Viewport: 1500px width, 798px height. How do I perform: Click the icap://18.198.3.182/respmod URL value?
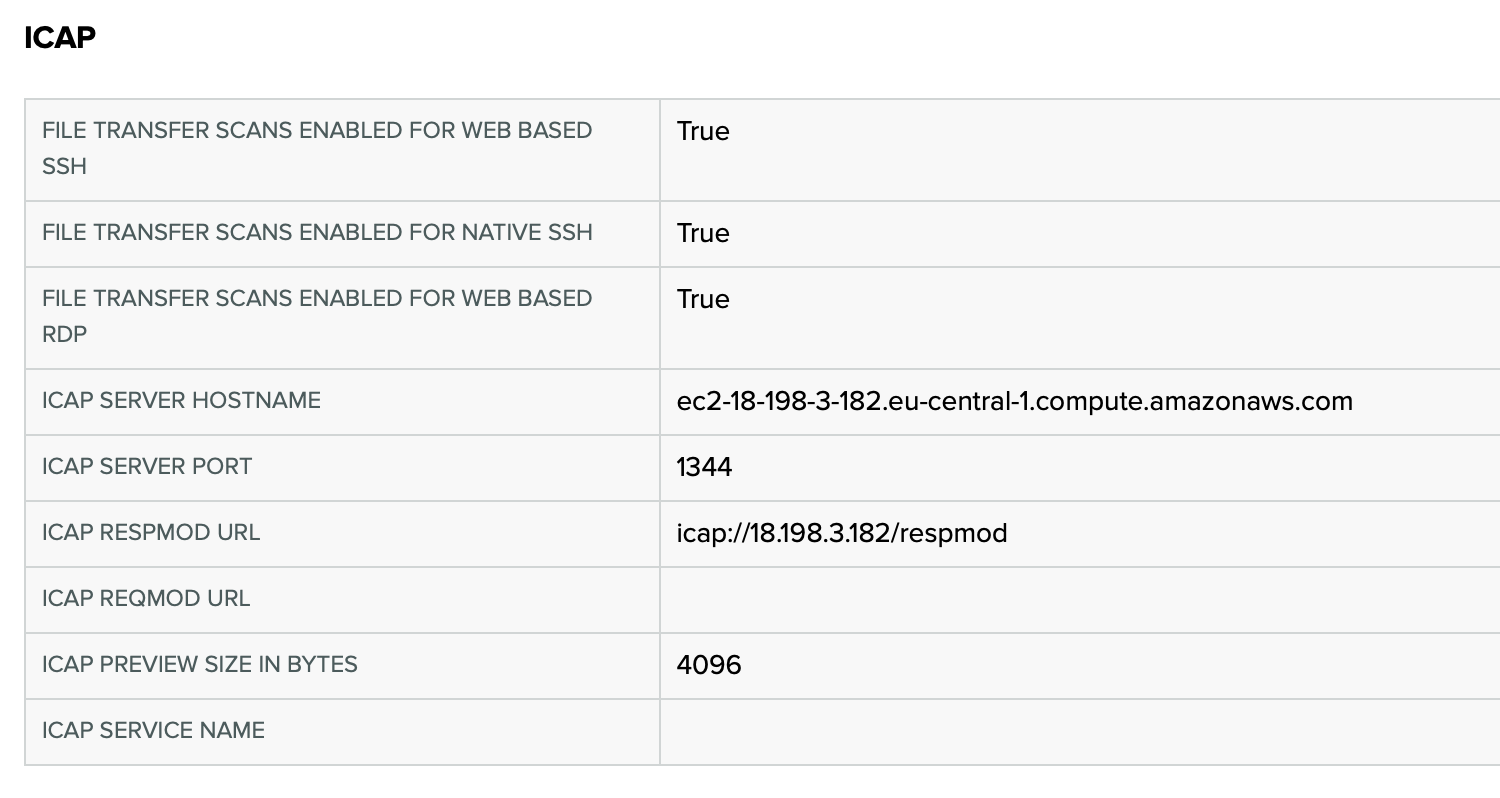(x=842, y=533)
